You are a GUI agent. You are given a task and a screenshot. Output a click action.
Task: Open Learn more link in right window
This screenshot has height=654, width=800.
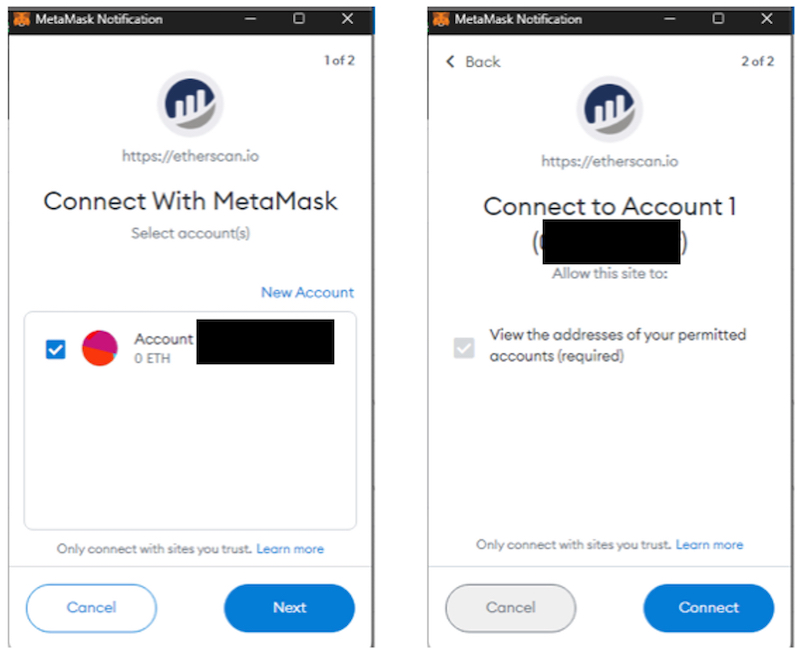click(x=709, y=545)
